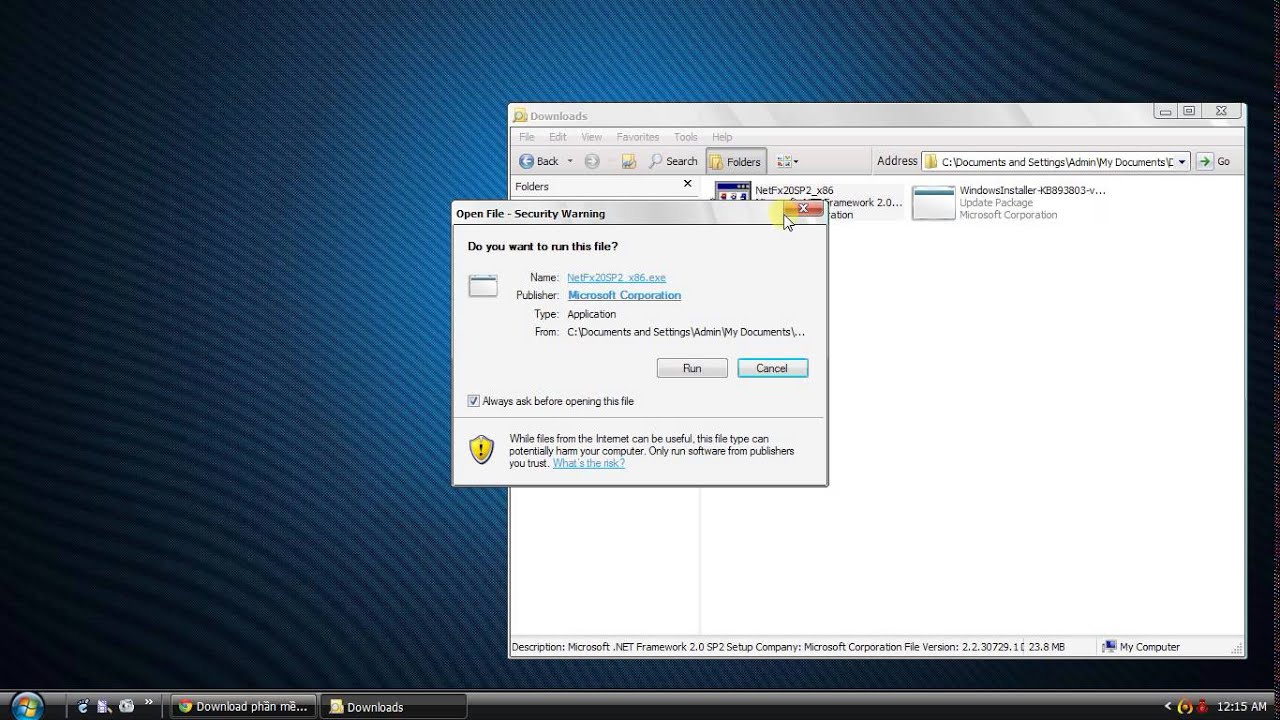Open the Windows Start orb
1280x720 pixels.
pos(27,705)
